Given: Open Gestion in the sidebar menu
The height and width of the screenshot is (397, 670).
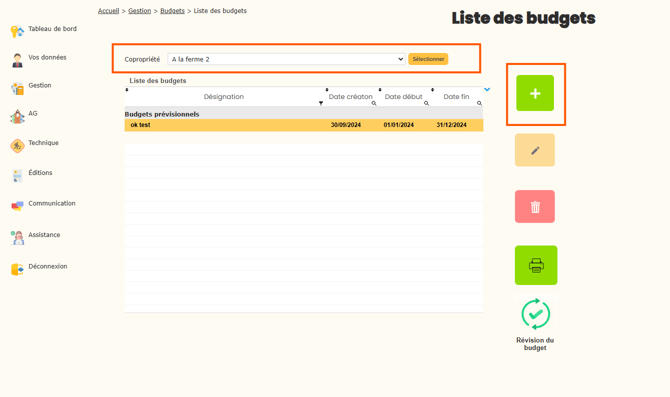Looking at the screenshot, I should (x=40, y=85).
